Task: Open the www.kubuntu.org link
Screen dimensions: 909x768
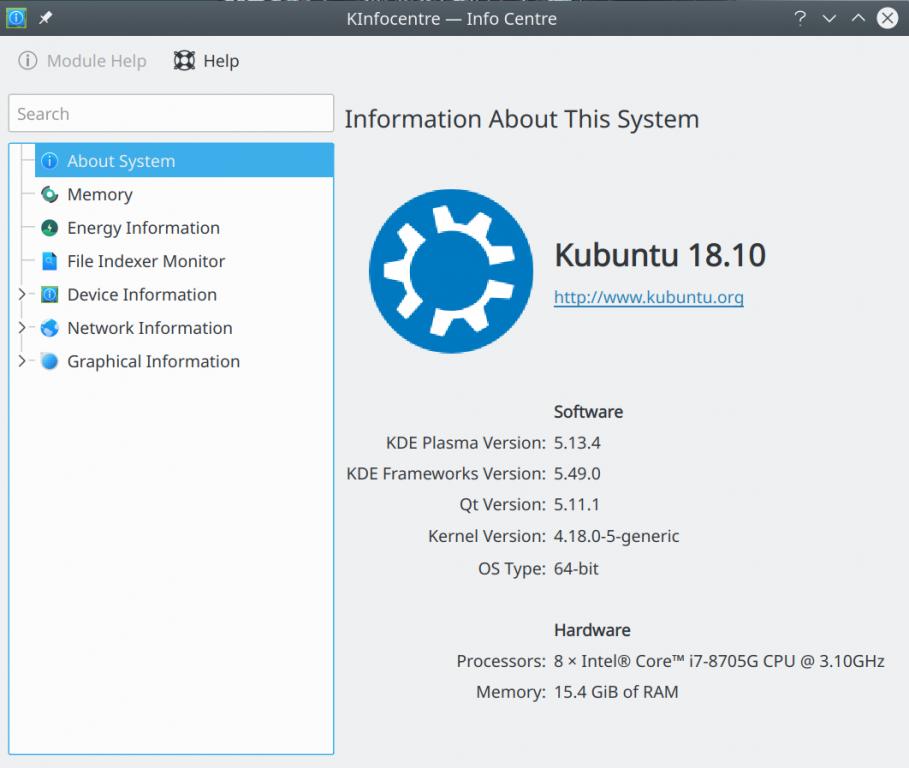Action: coord(648,297)
